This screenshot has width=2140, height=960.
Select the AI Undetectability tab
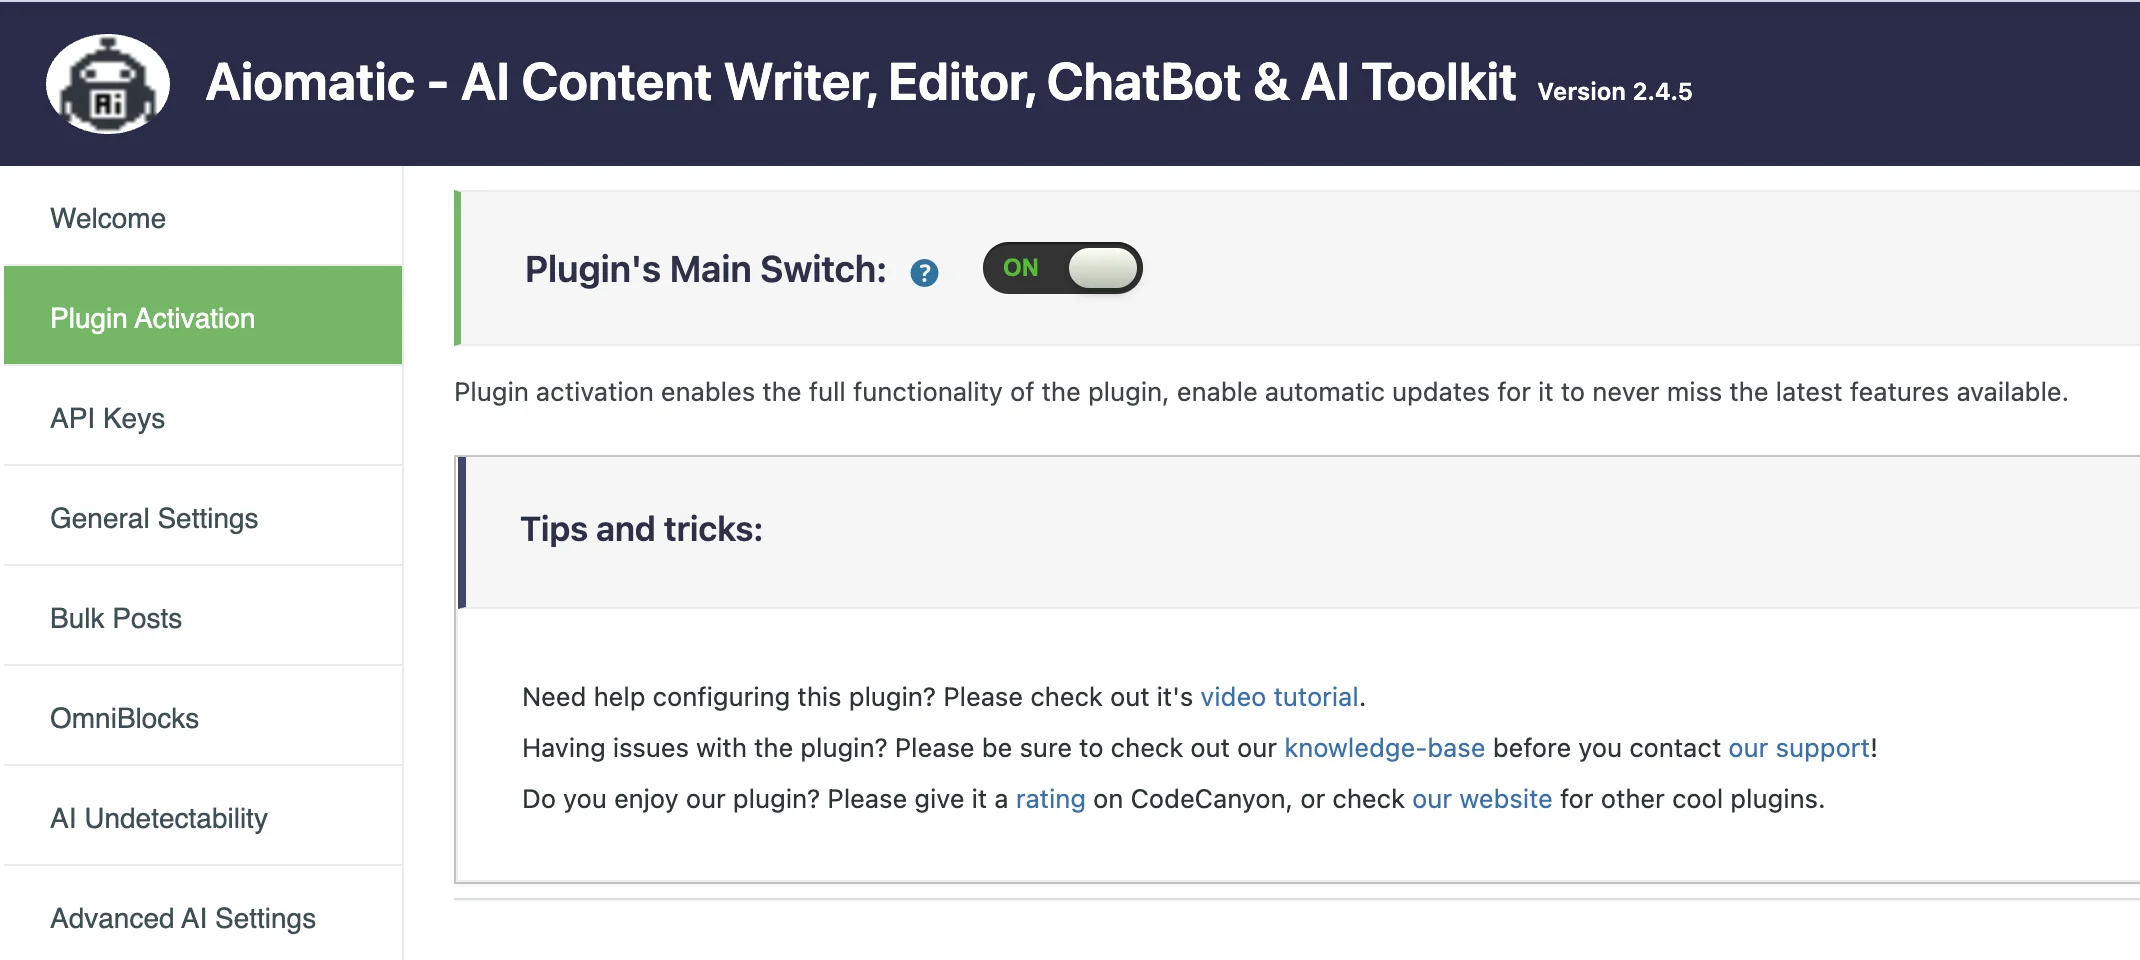pos(203,818)
